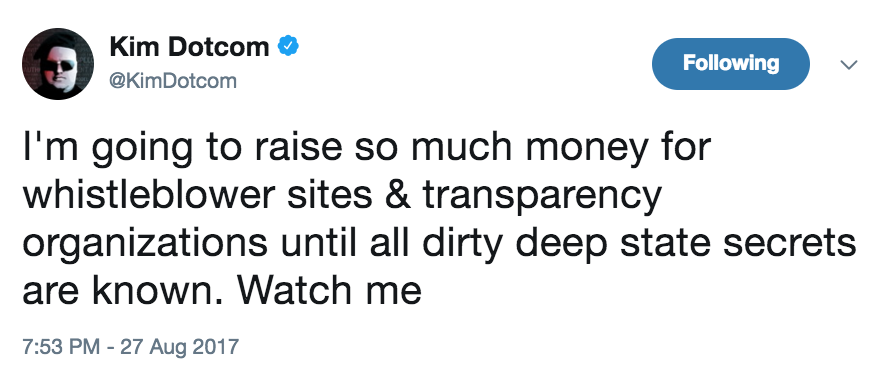The height and width of the screenshot is (374, 886).
Task: Toggle the Following button to unfollow
Action: coord(731,64)
